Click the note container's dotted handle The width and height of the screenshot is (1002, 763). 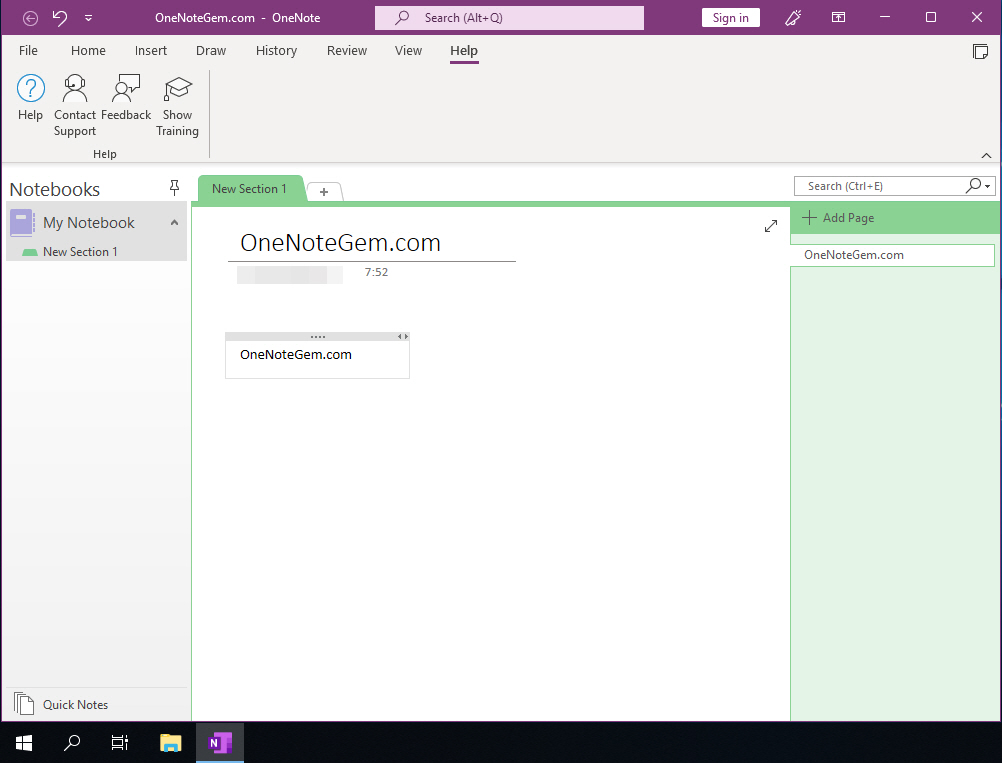tap(318, 337)
